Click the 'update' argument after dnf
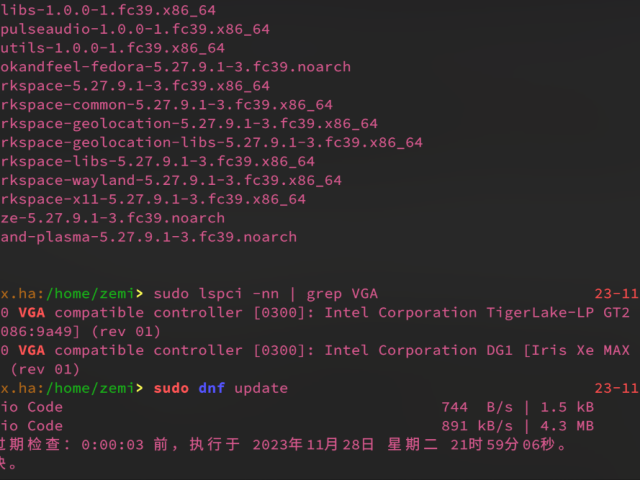 click(x=261, y=388)
